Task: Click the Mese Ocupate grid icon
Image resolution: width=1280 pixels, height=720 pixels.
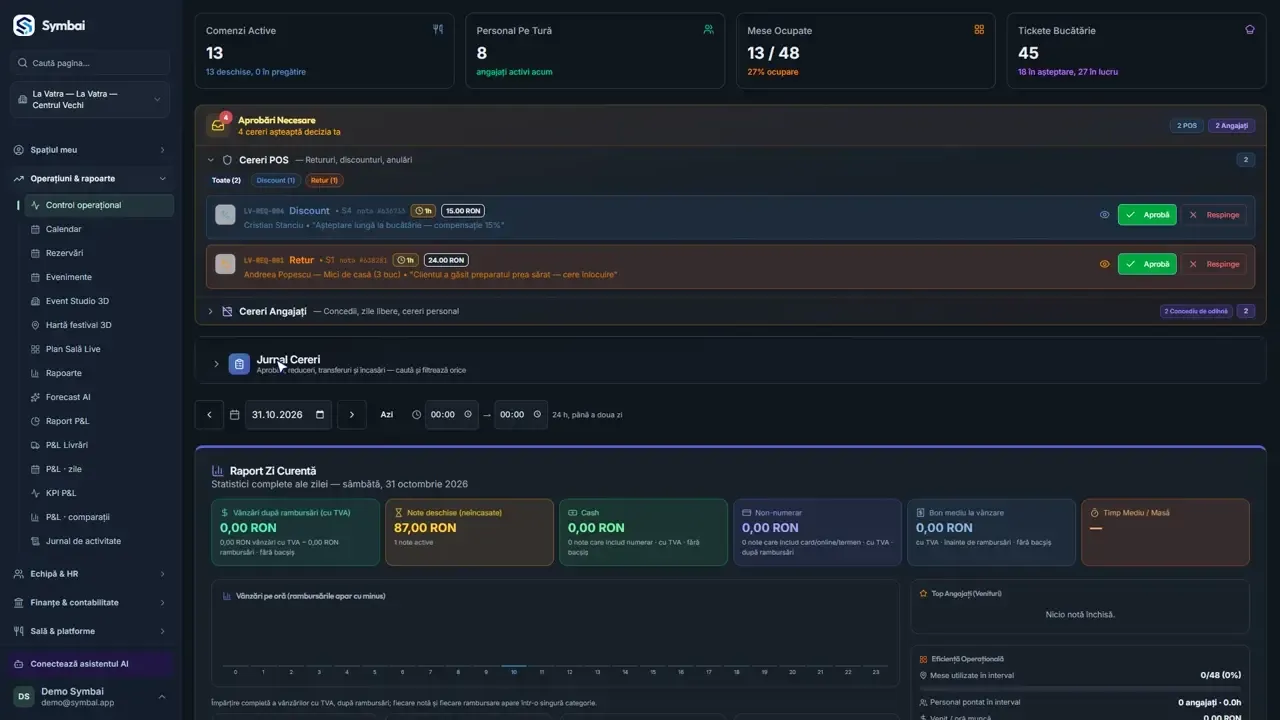Action: [979, 30]
